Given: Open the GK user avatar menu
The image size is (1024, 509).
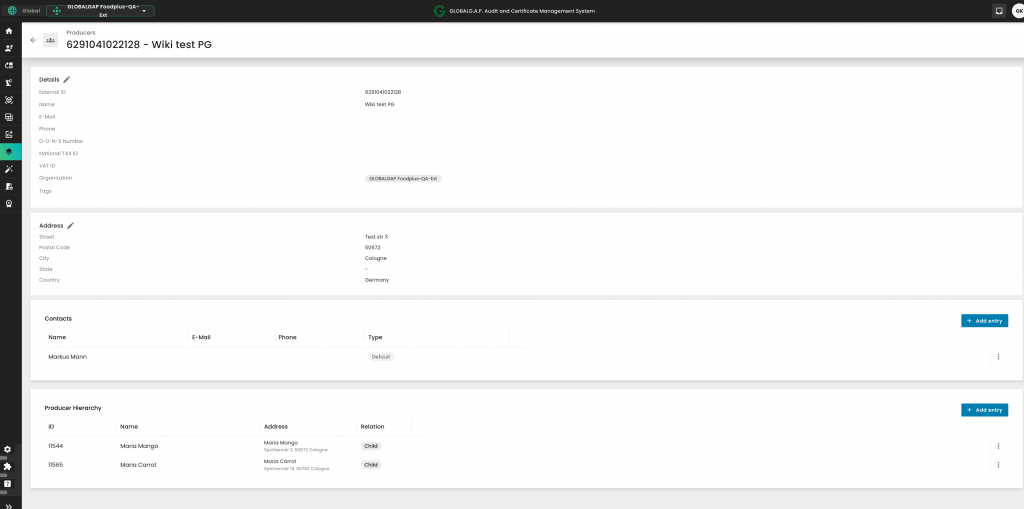Looking at the screenshot, I should (1016, 11).
